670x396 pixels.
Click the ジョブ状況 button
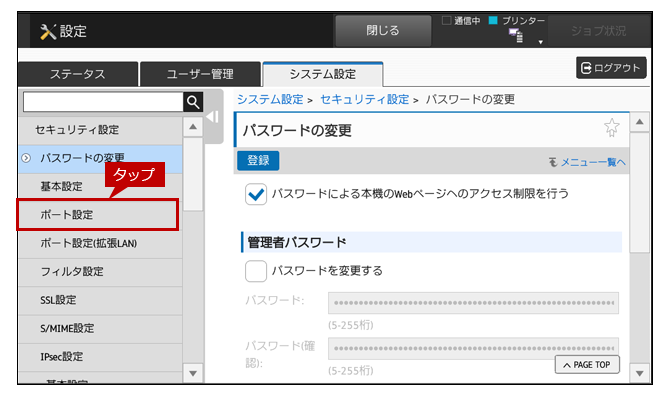599,31
